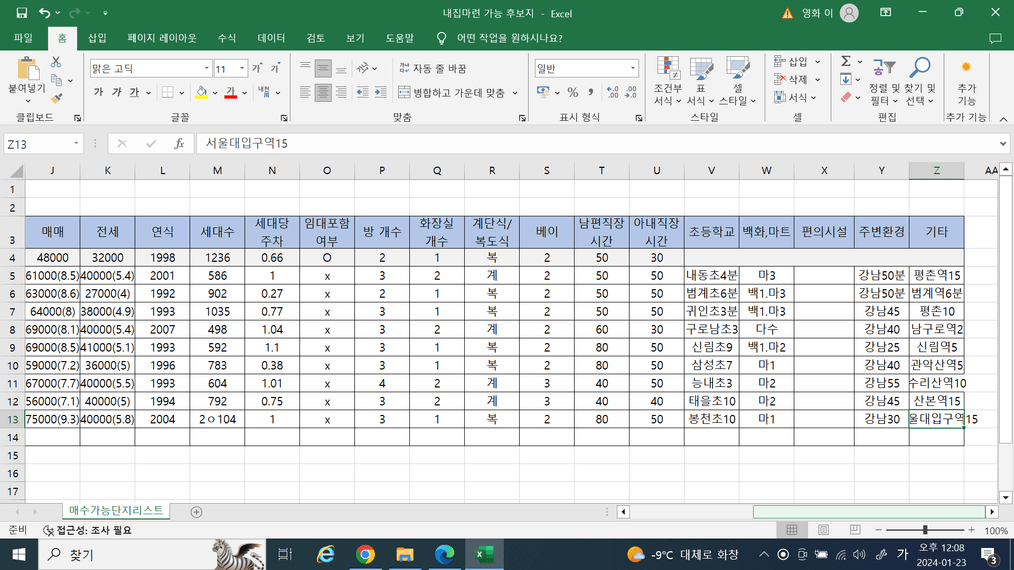Apply percent style format
This screenshot has width=1014, height=570.
coord(572,93)
